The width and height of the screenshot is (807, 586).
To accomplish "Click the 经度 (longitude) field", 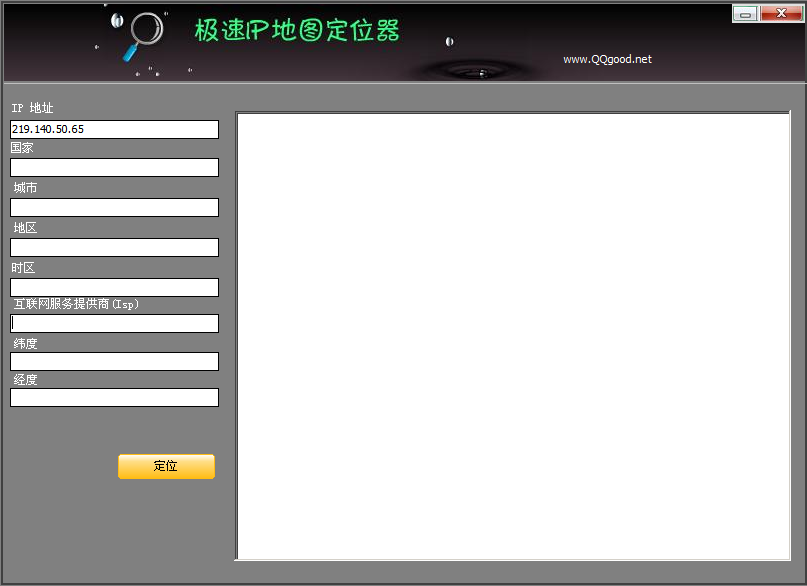I will click(114, 397).
